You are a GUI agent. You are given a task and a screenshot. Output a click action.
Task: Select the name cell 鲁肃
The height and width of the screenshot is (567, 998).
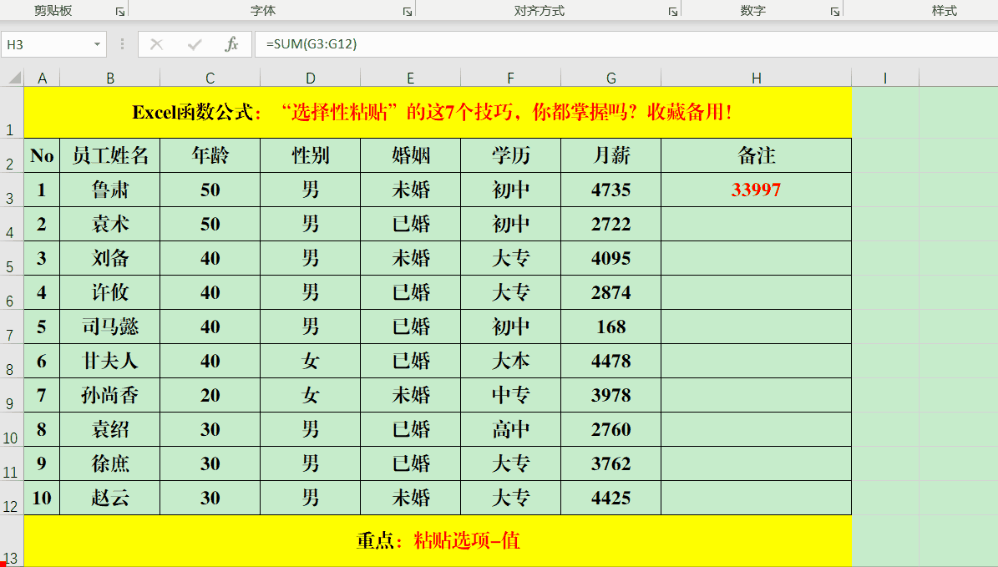(110, 190)
